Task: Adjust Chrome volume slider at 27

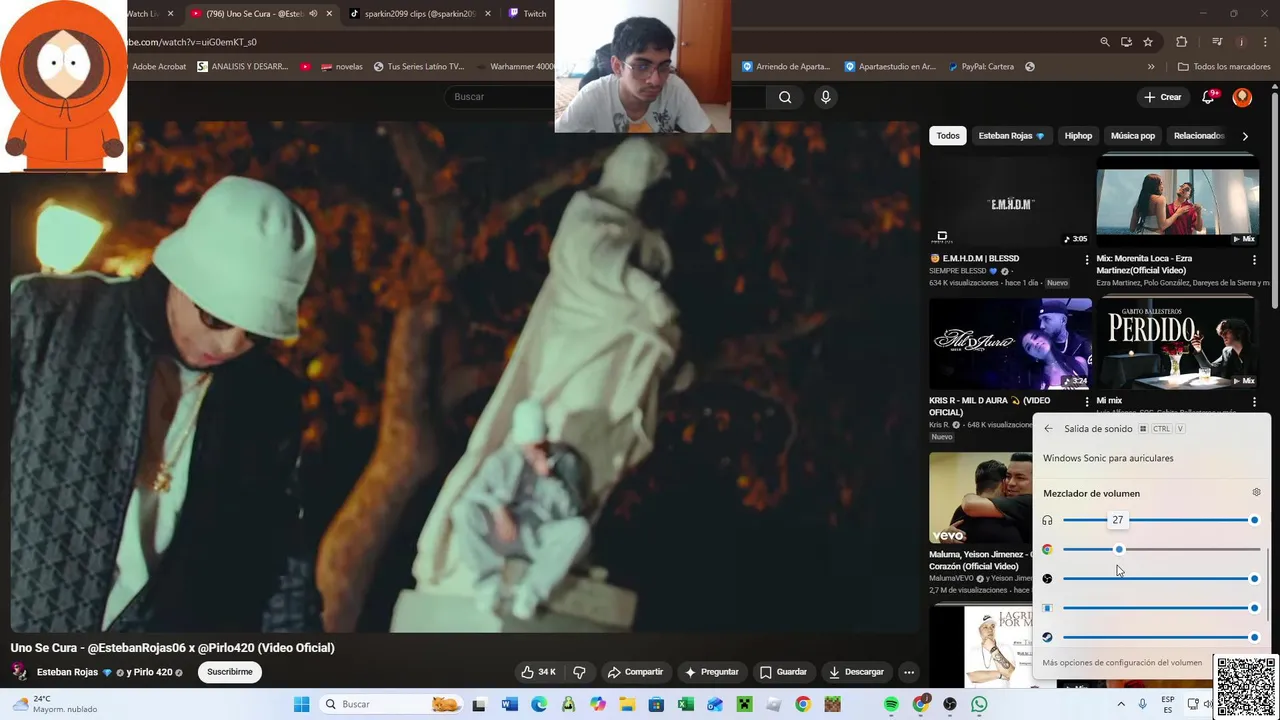Action: (x=1119, y=549)
